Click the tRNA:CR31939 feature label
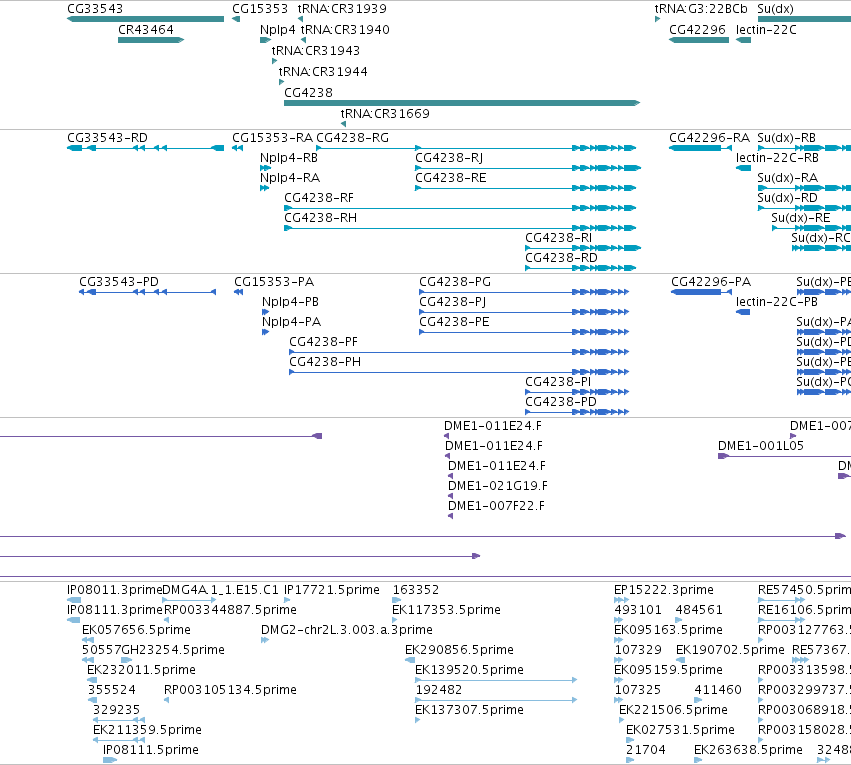This screenshot has height=765, width=851. 342,9
